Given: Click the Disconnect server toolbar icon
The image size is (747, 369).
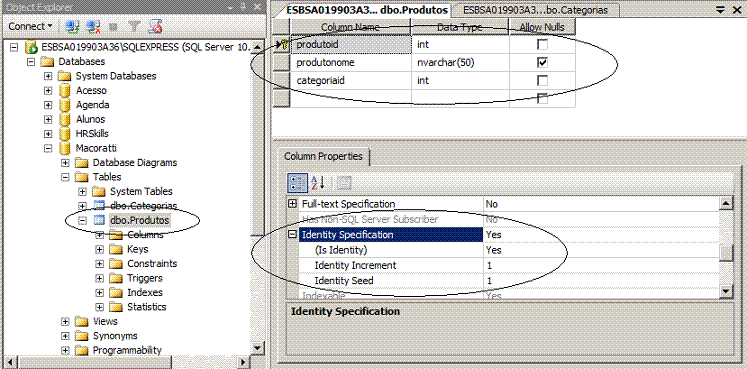Looking at the screenshot, I should point(94,26).
